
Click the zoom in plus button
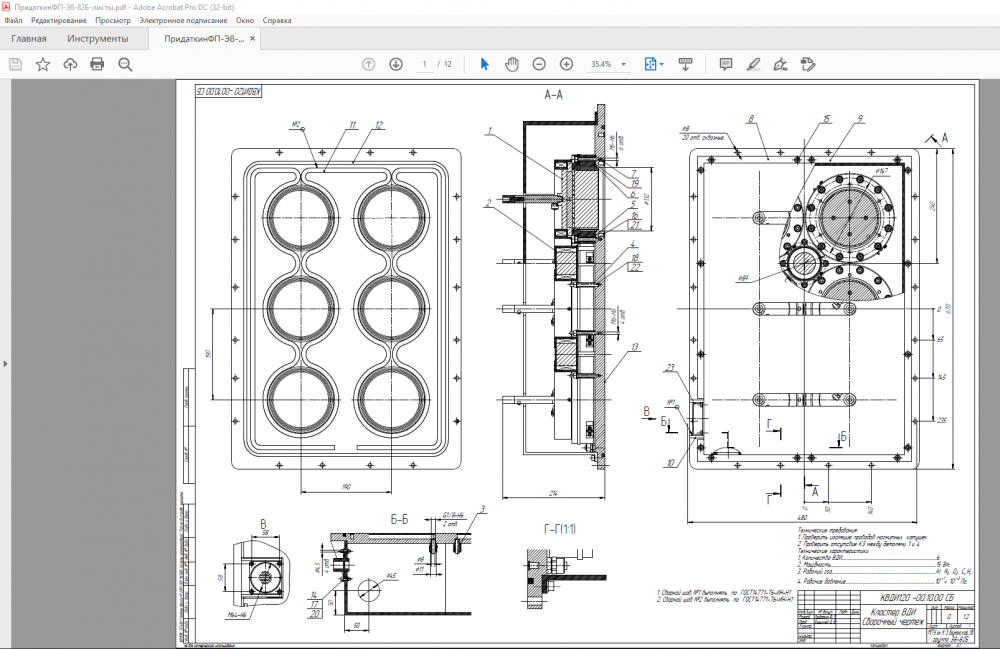coord(566,64)
